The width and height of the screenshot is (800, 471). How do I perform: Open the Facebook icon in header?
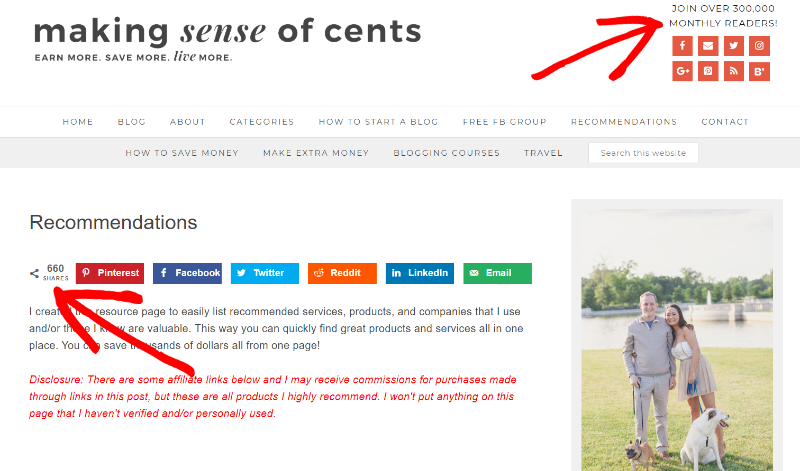coord(682,46)
